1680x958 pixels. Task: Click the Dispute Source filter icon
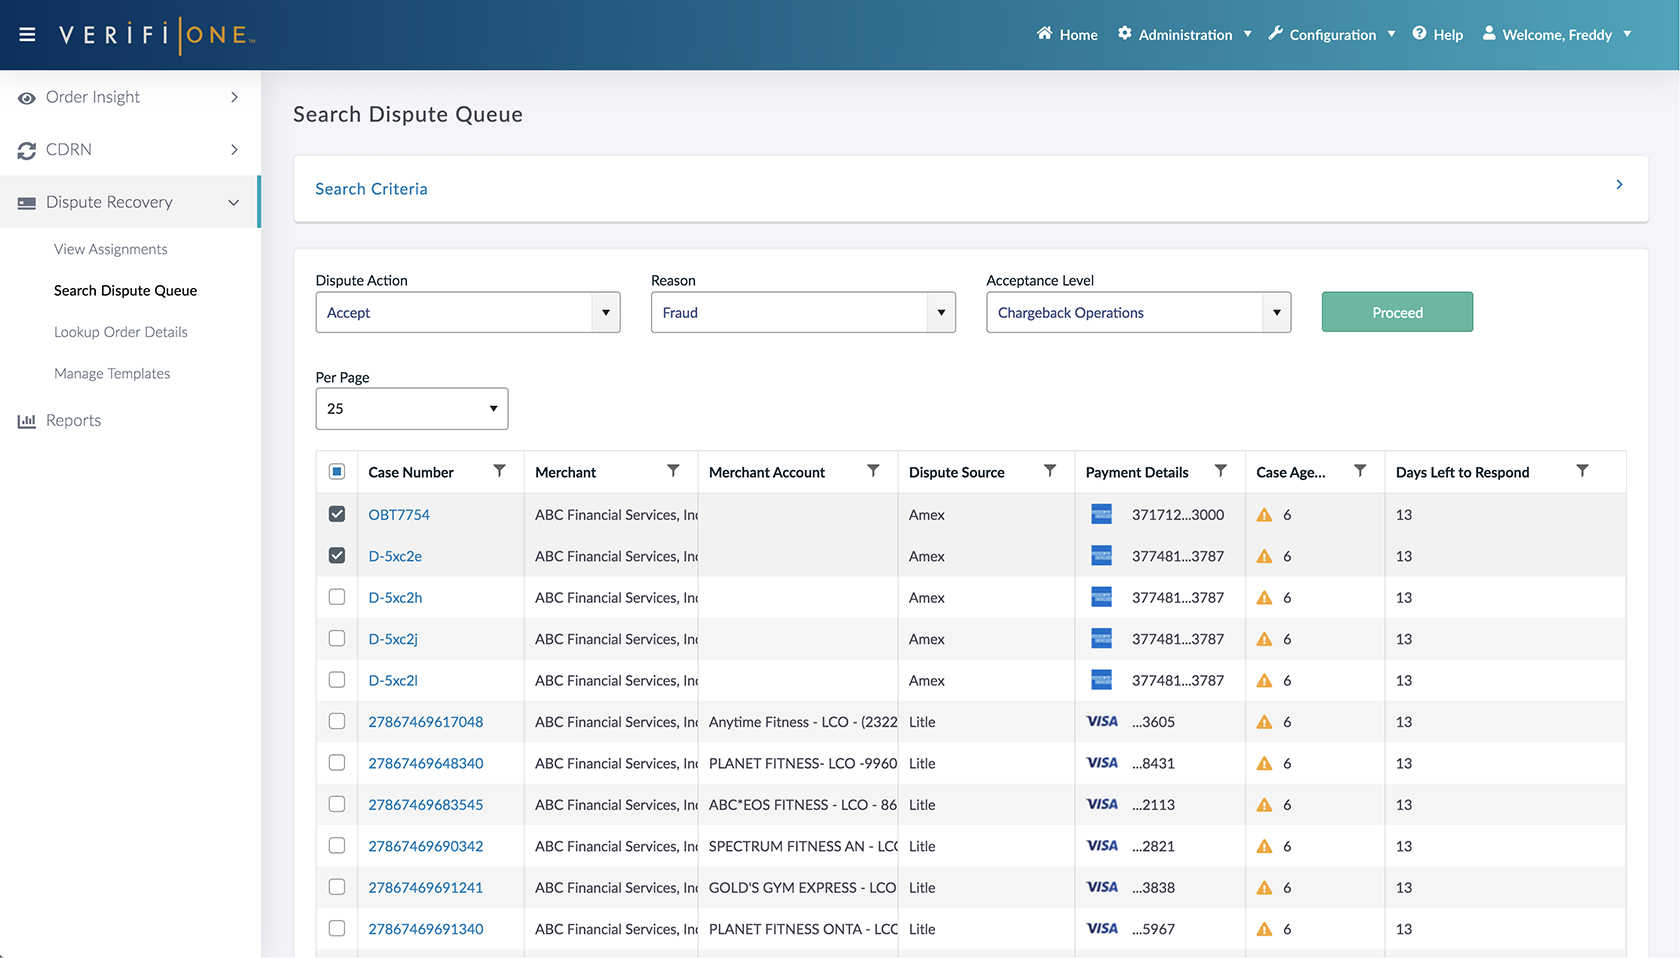1050,471
